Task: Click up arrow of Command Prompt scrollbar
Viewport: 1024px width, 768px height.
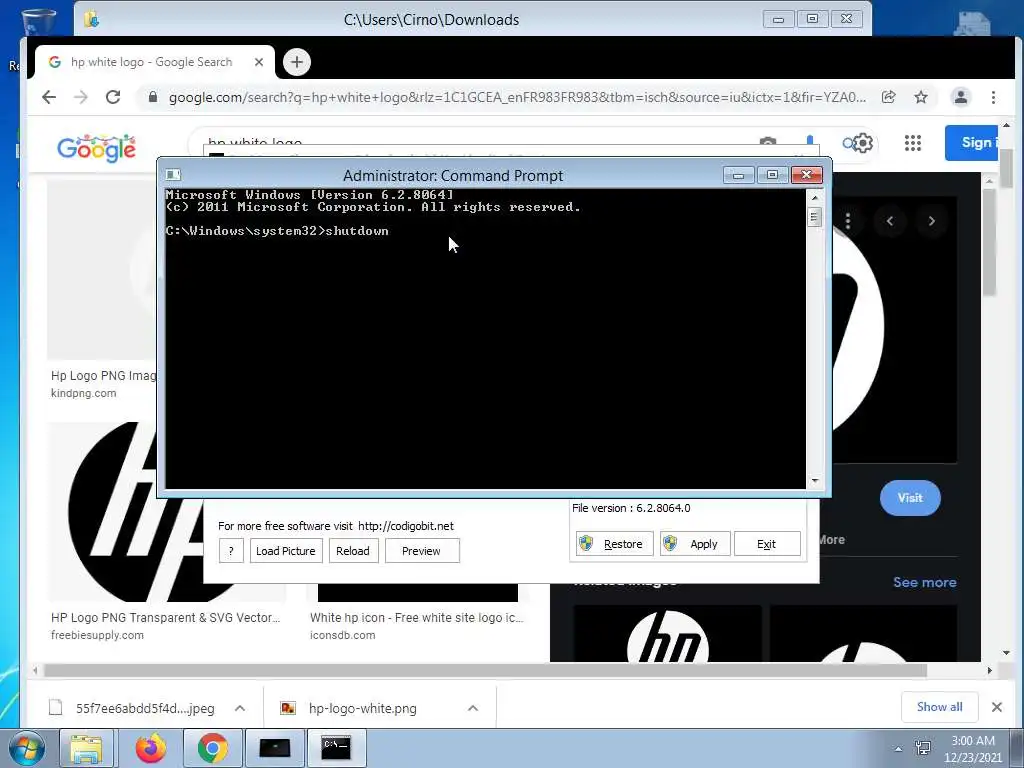Action: click(x=814, y=197)
